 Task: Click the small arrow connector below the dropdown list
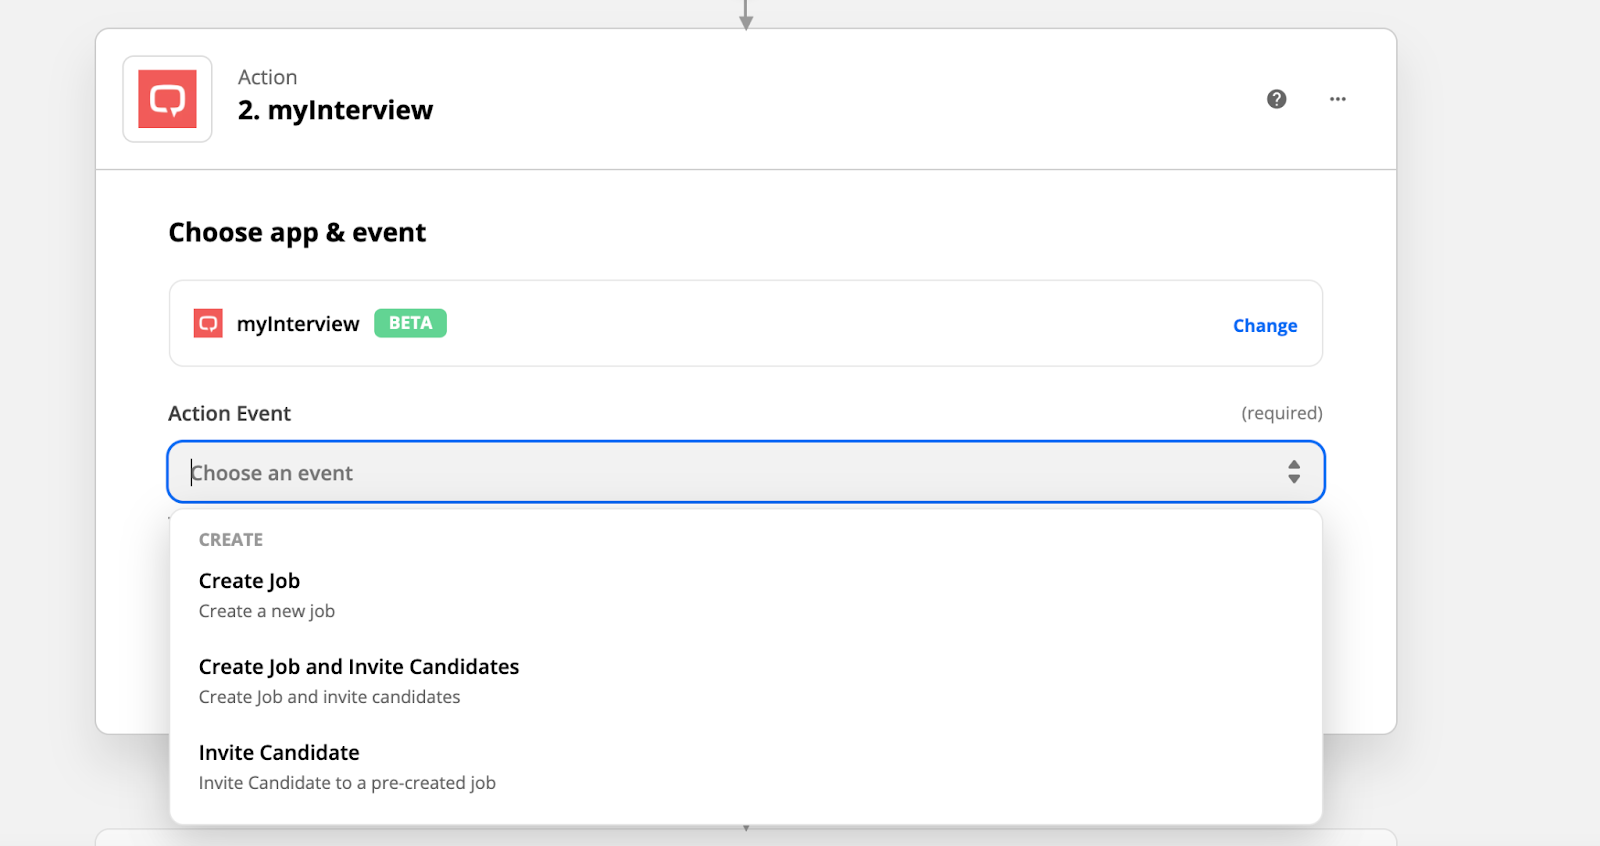pyautogui.click(x=746, y=828)
